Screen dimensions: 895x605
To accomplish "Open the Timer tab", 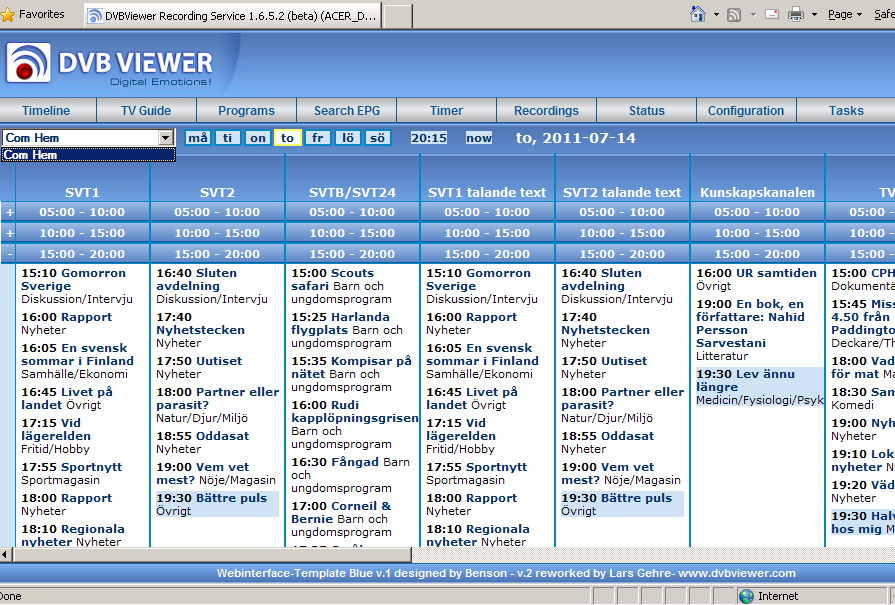I will (446, 111).
